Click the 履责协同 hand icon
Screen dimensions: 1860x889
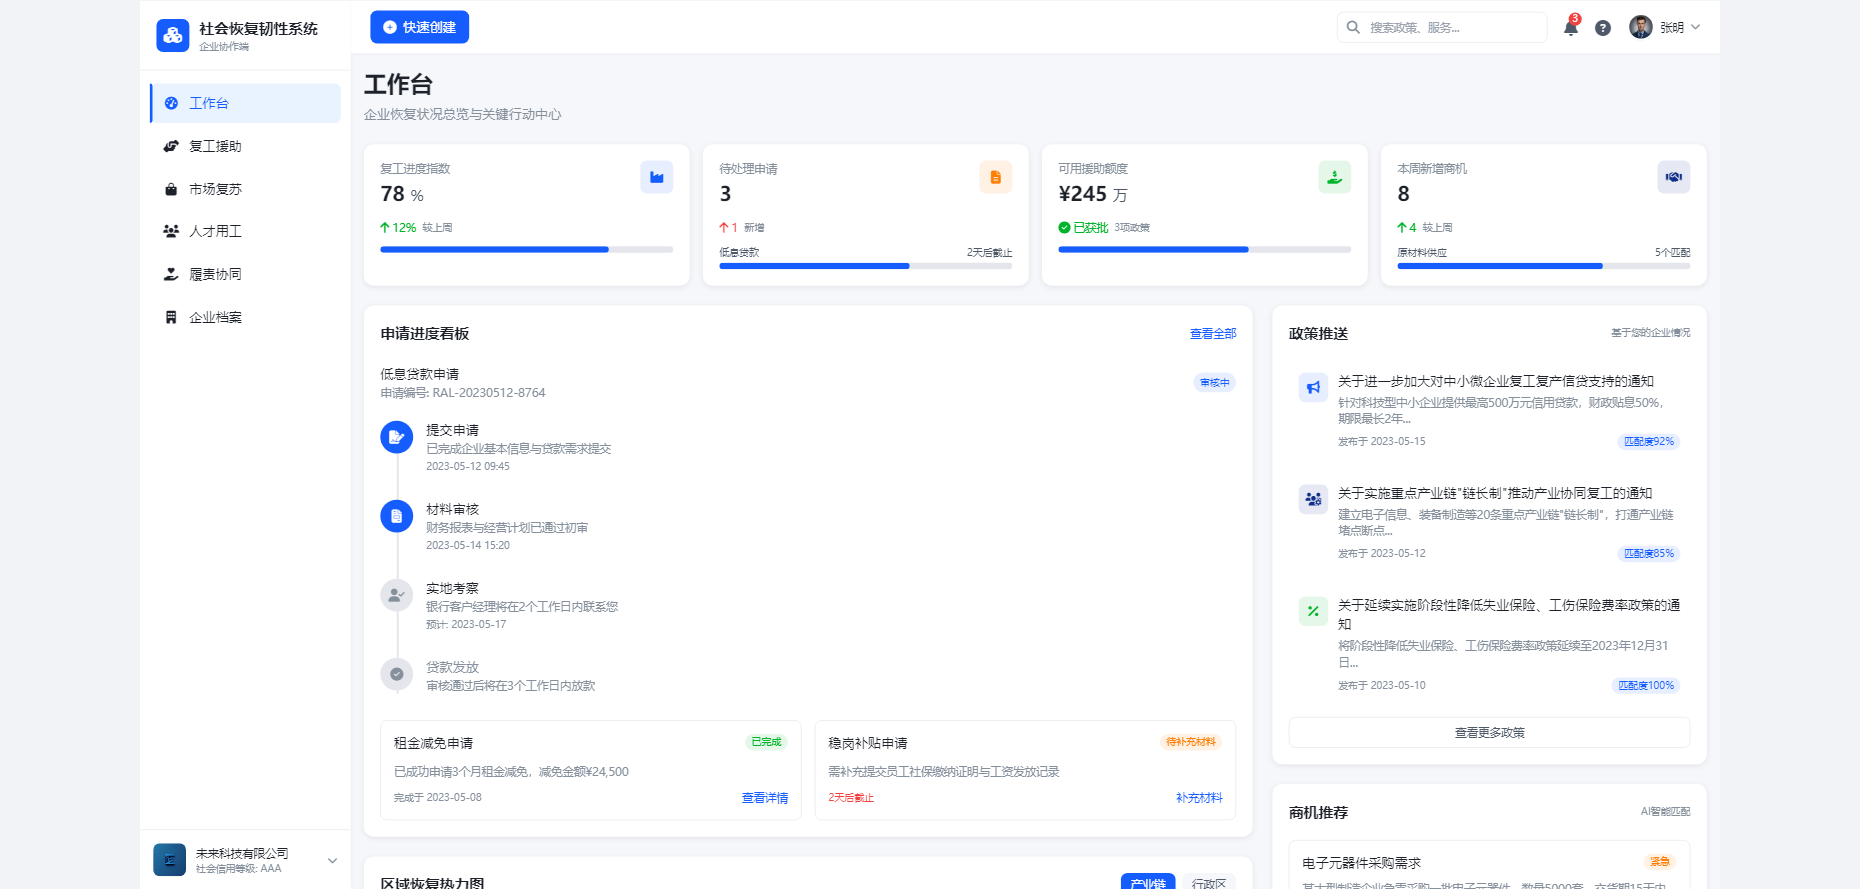pyautogui.click(x=171, y=274)
